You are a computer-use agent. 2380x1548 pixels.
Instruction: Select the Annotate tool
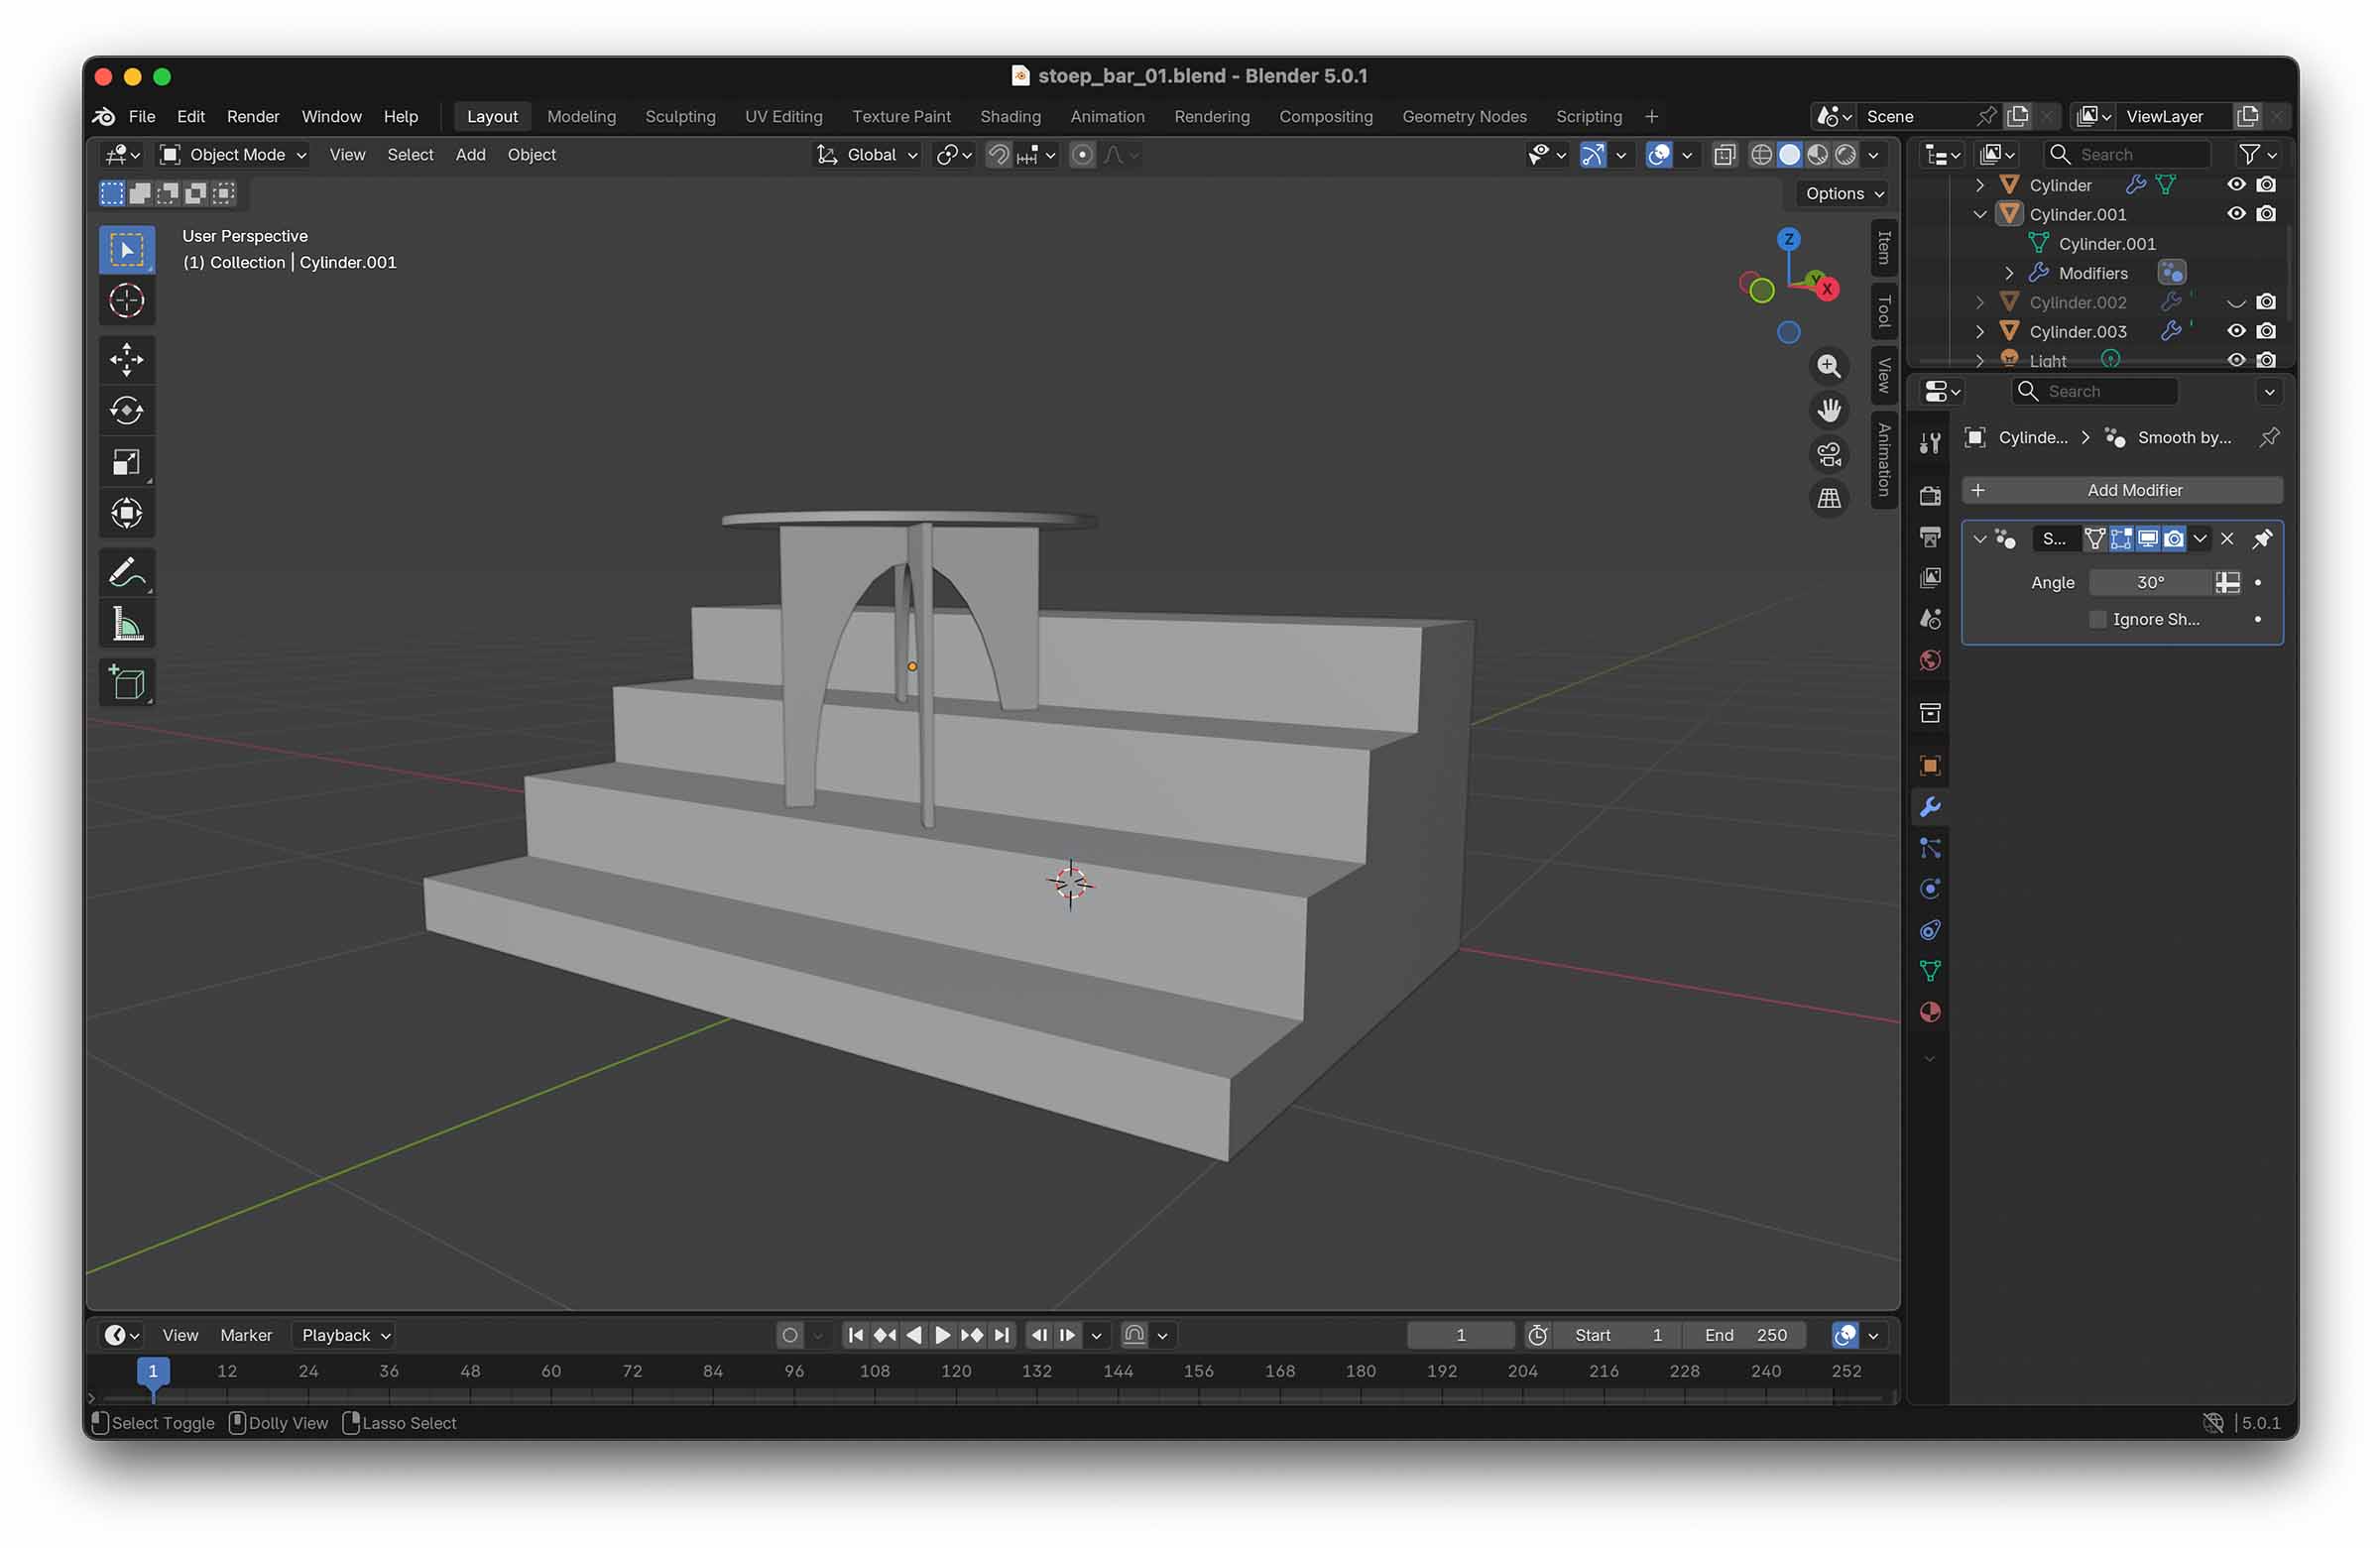tap(127, 573)
